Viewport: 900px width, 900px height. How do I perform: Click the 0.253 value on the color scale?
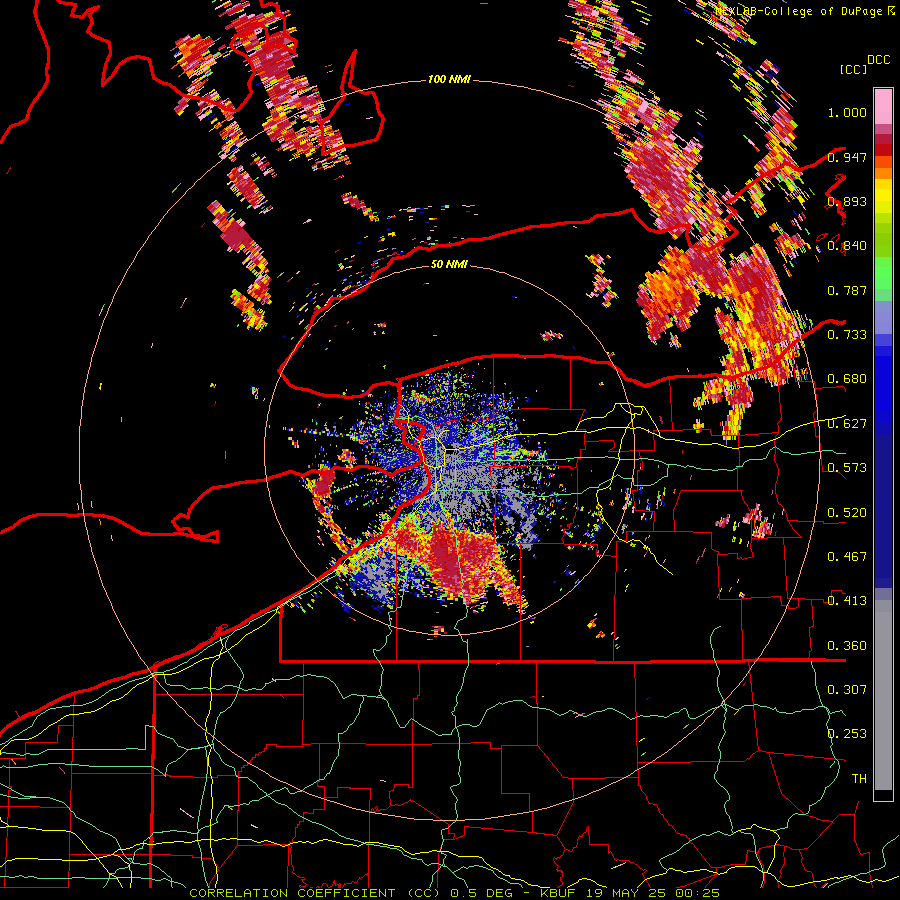(x=847, y=734)
